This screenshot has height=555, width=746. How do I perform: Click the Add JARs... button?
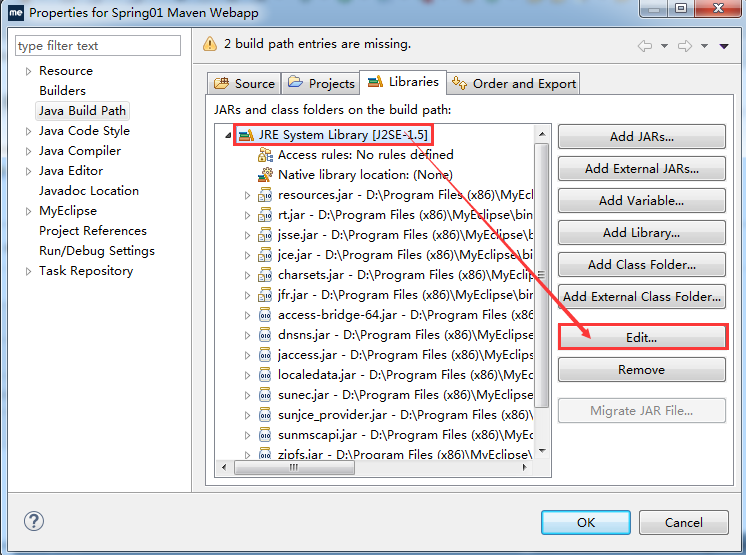click(642, 137)
